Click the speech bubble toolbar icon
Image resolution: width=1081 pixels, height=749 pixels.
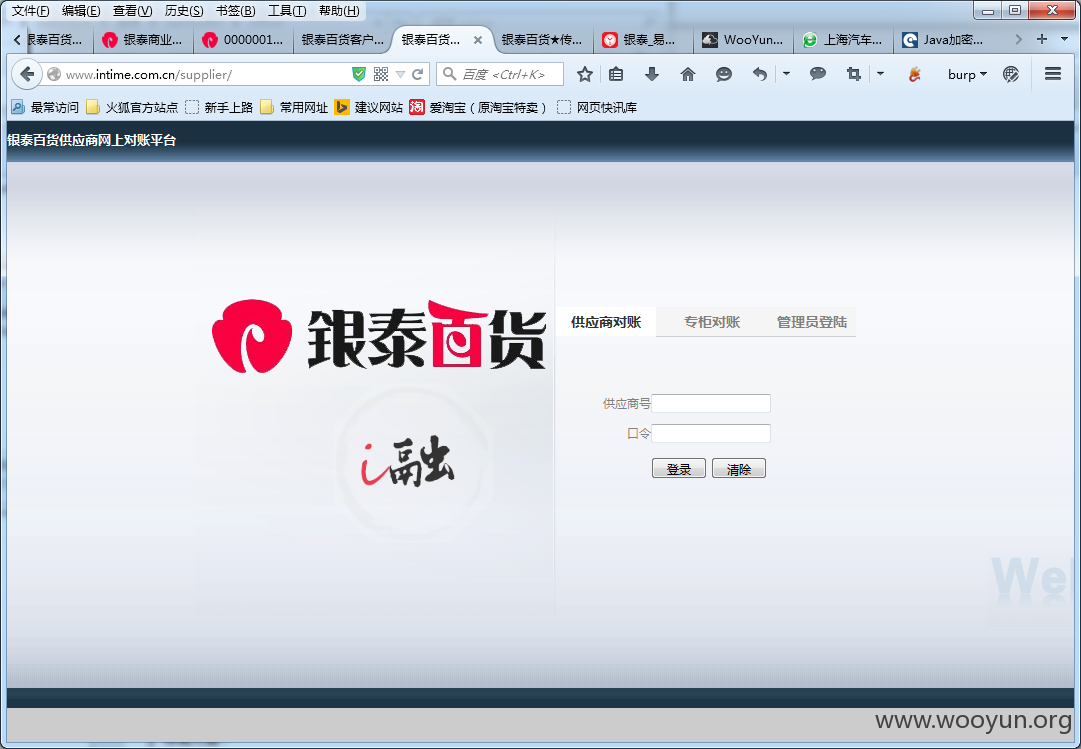(x=818, y=73)
